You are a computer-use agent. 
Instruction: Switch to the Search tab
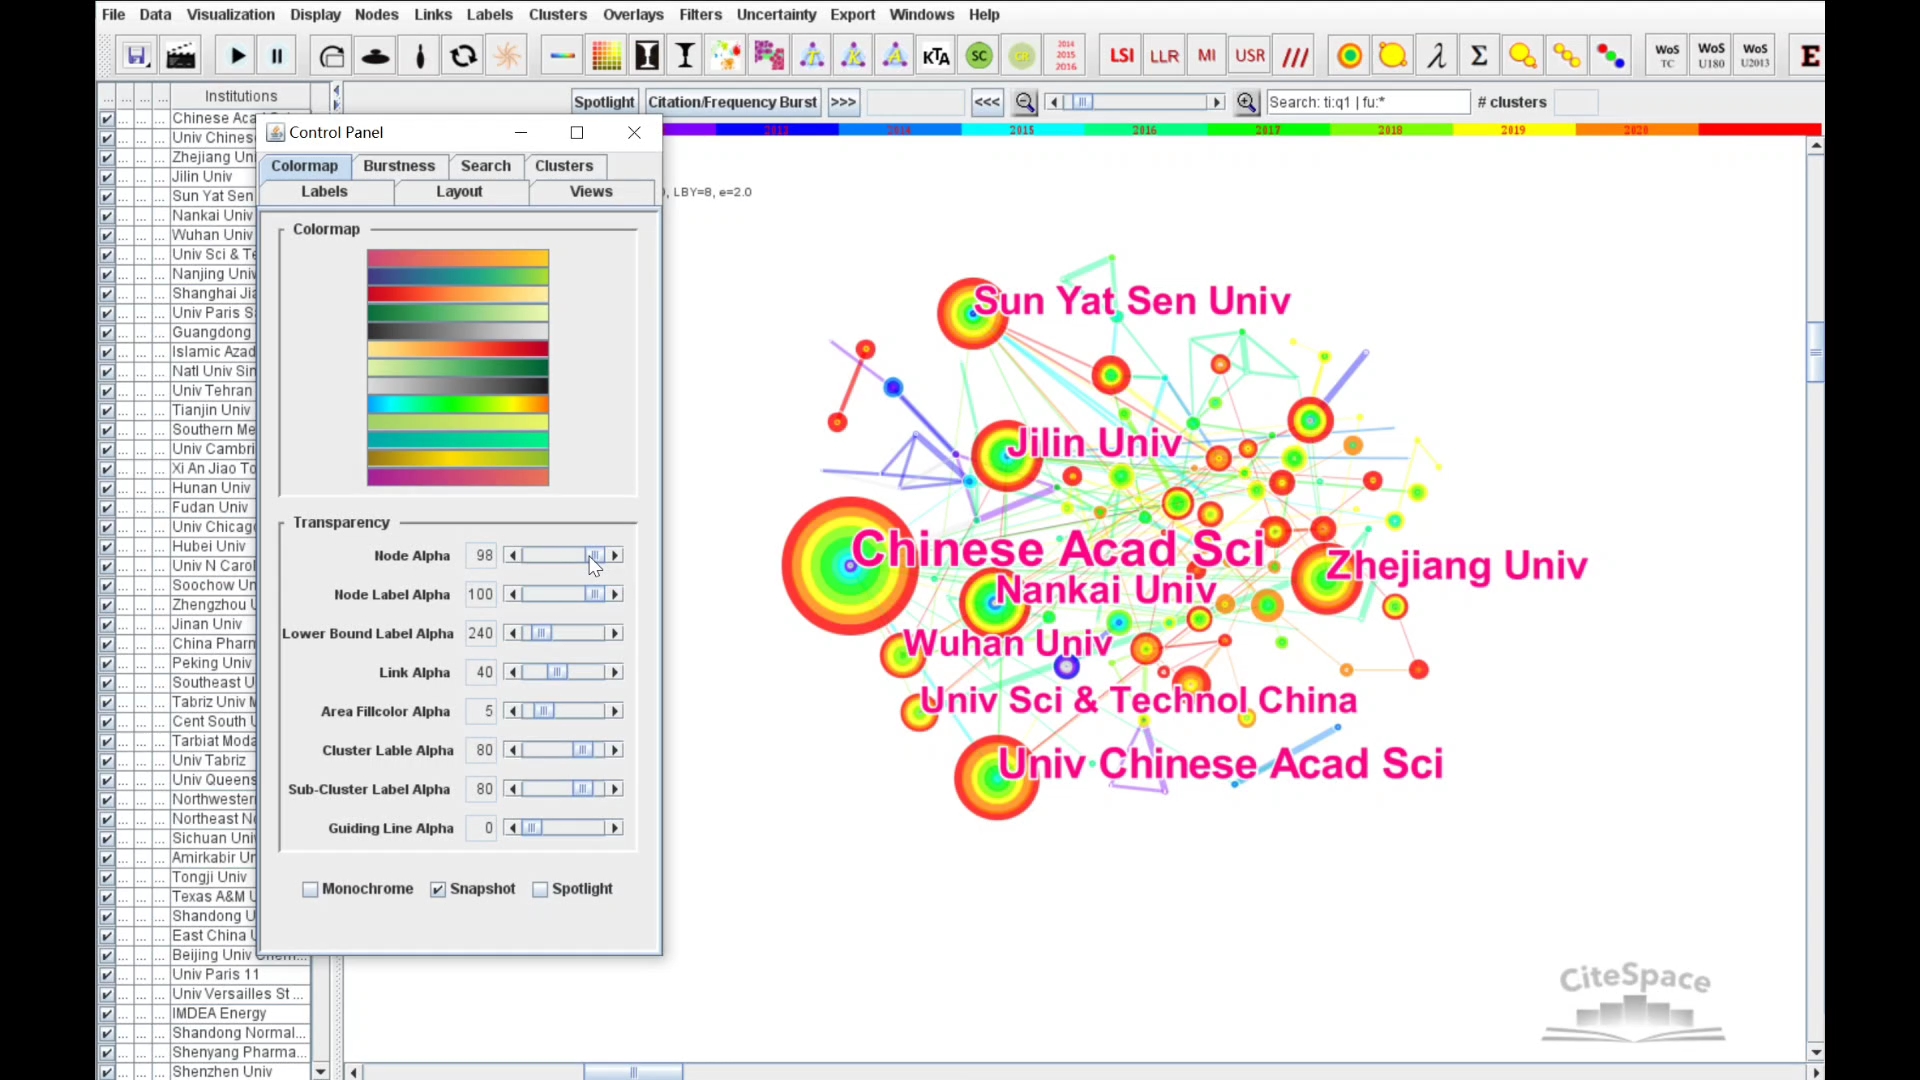[x=485, y=164]
